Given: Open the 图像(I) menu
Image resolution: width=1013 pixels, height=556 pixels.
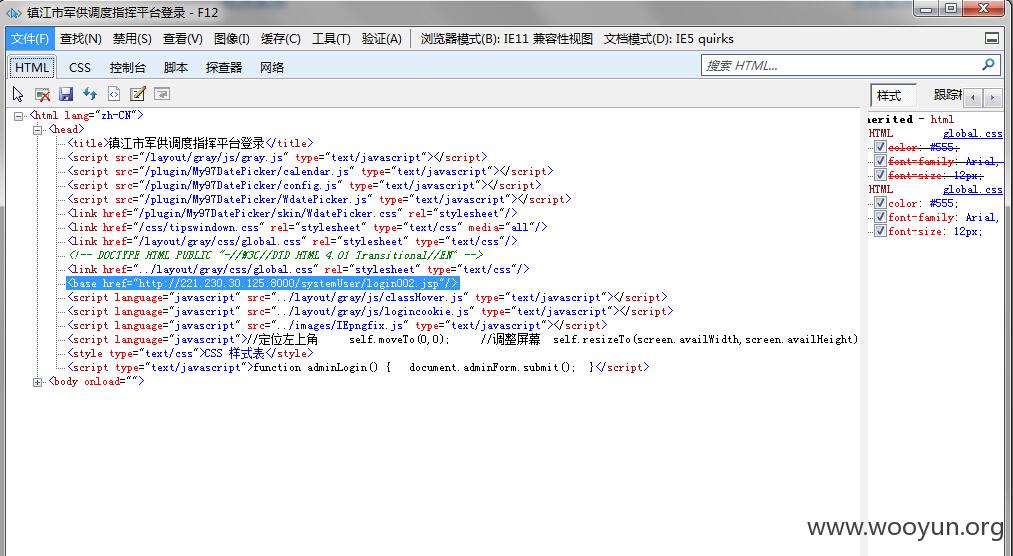Looking at the screenshot, I should point(232,39).
